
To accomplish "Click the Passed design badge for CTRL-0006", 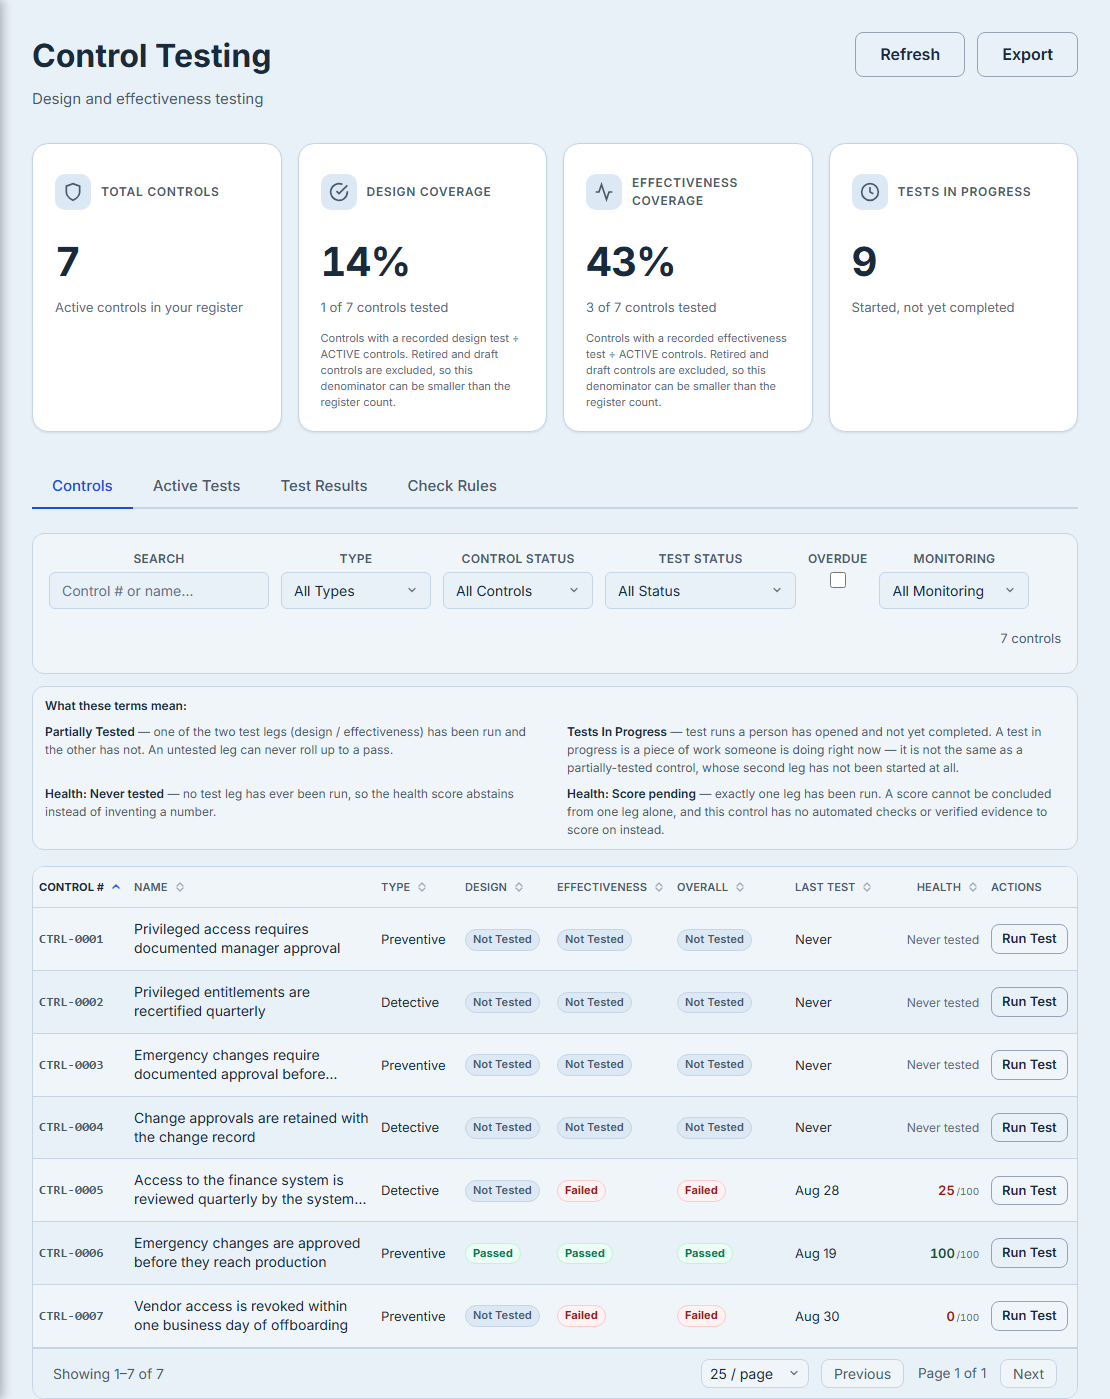I will pyautogui.click(x=493, y=1253).
